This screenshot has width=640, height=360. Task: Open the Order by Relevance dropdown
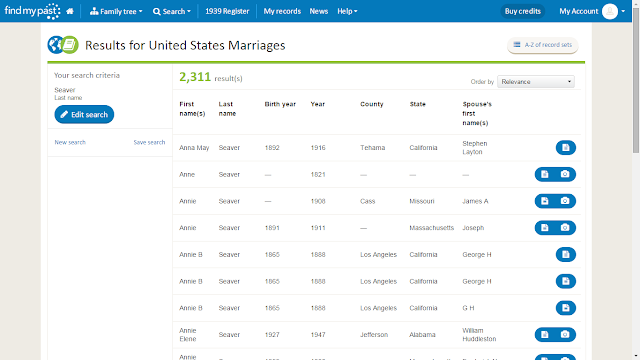tap(536, 82)
